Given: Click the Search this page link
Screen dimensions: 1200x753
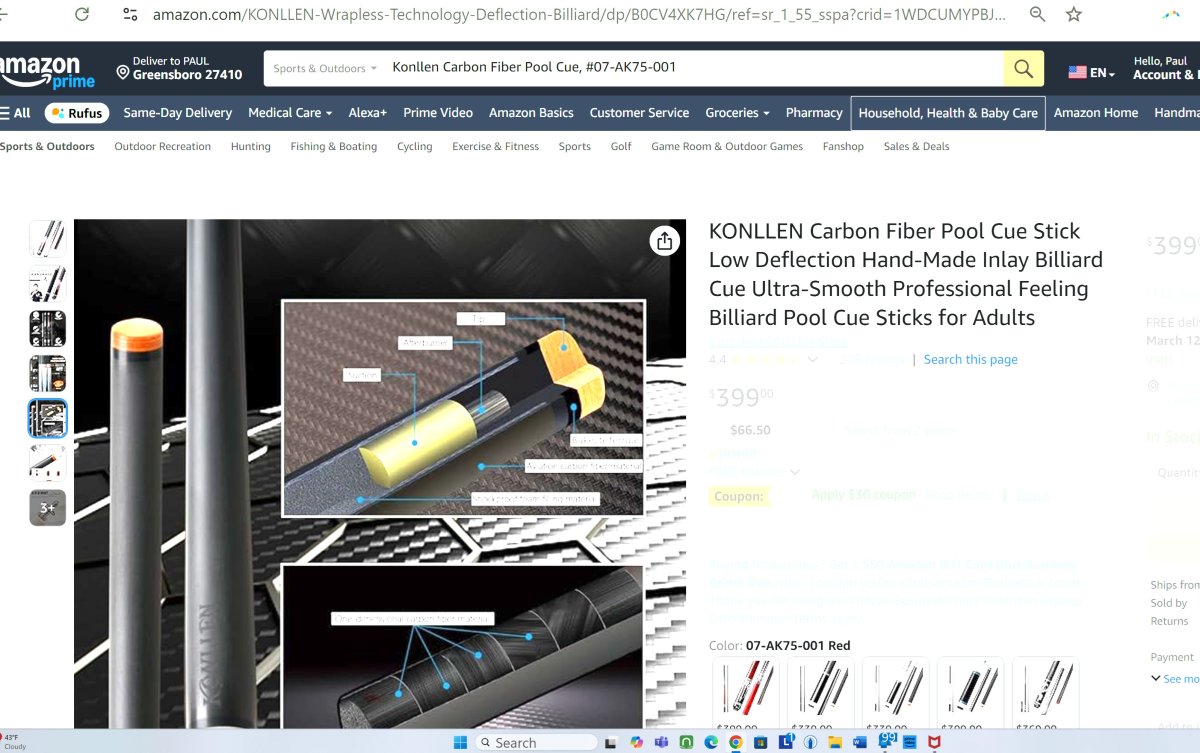Looking at the screenshot, I should pos(970,360).
